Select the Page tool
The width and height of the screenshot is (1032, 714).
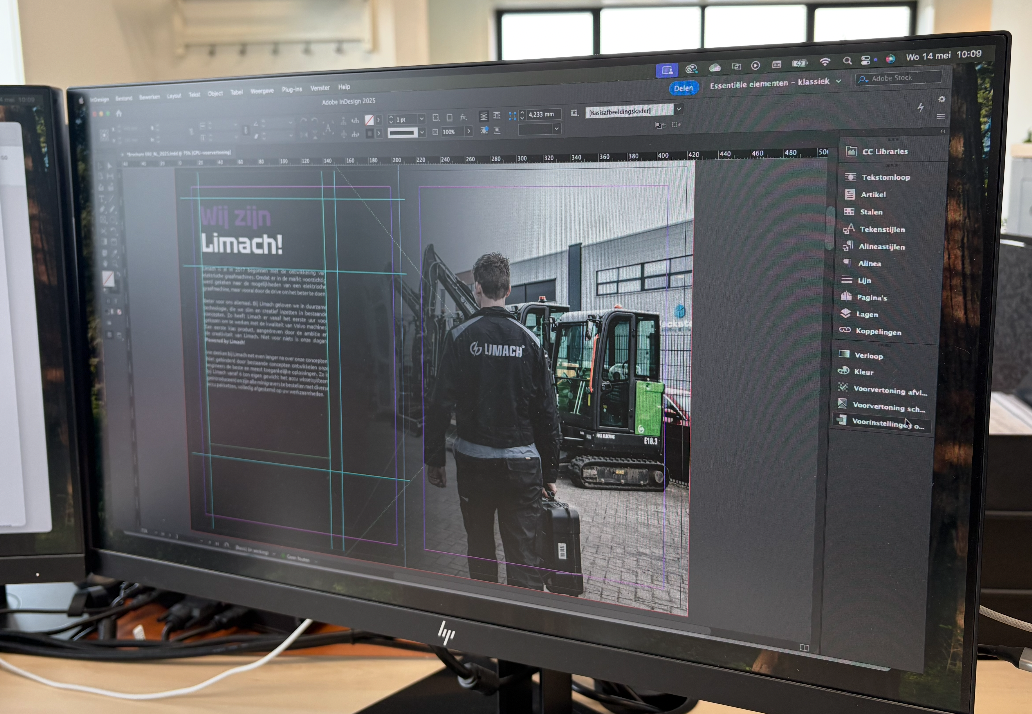(x=102, y=176)
